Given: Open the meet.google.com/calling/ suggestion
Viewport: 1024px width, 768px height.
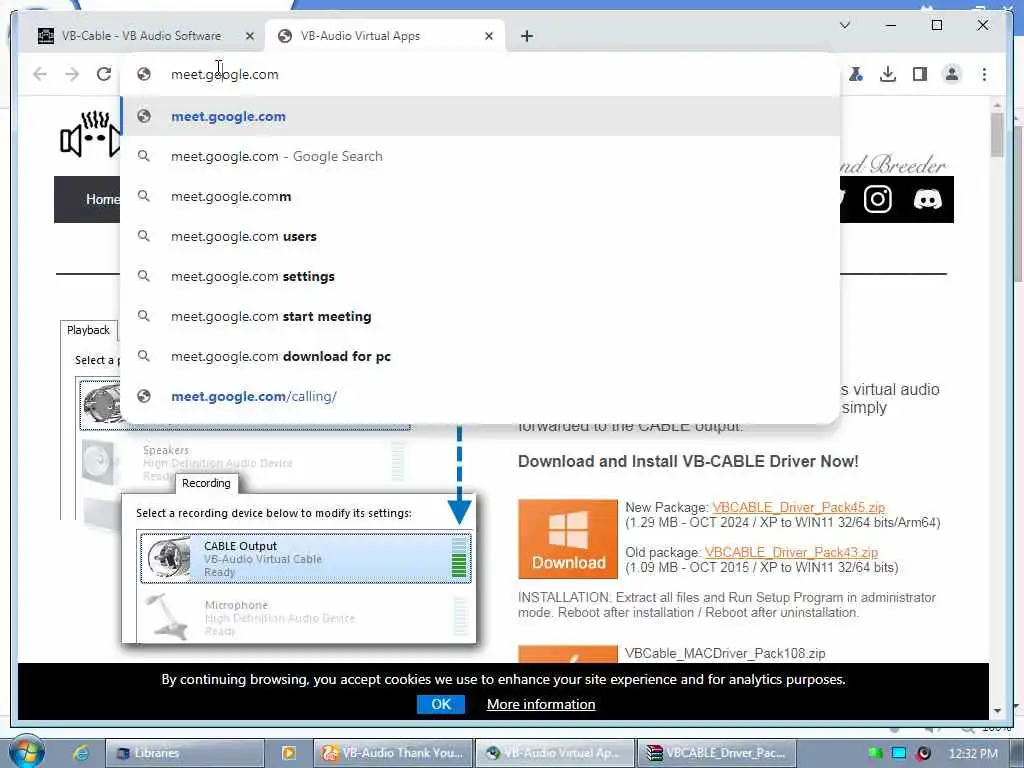Looking at the screenshot, I should pyautogui.click(x=480, y=396).
